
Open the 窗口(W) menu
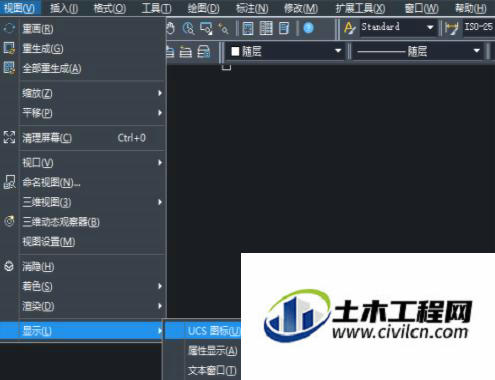[422, 8]
